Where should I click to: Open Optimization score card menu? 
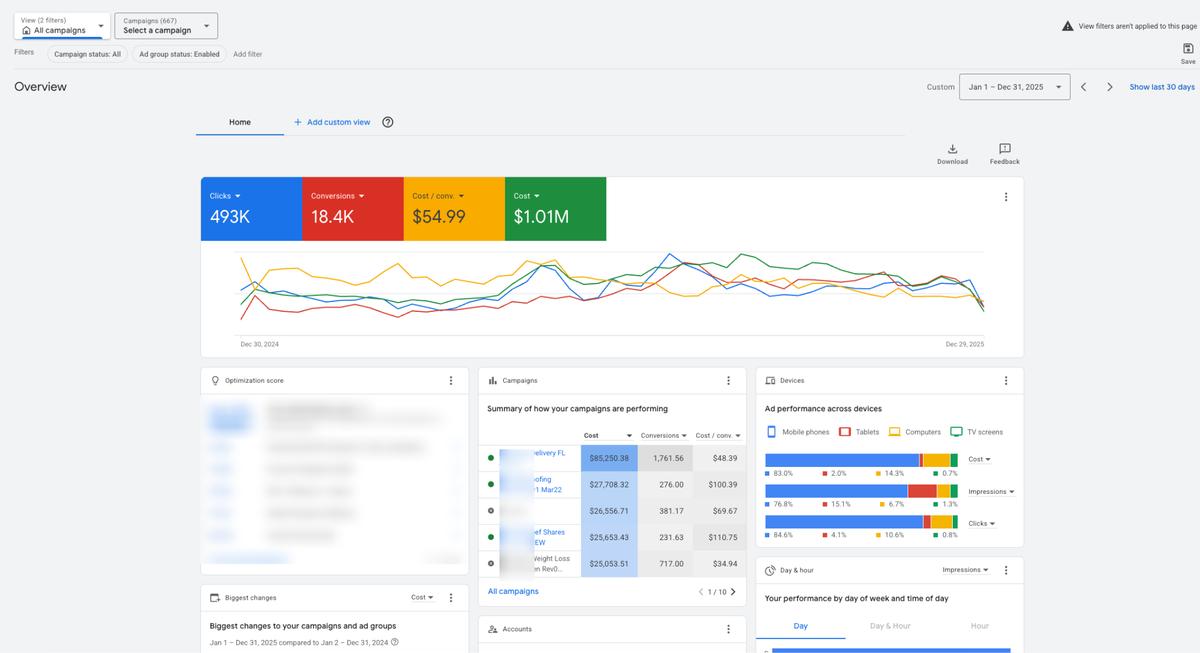[x=451, y=381]
